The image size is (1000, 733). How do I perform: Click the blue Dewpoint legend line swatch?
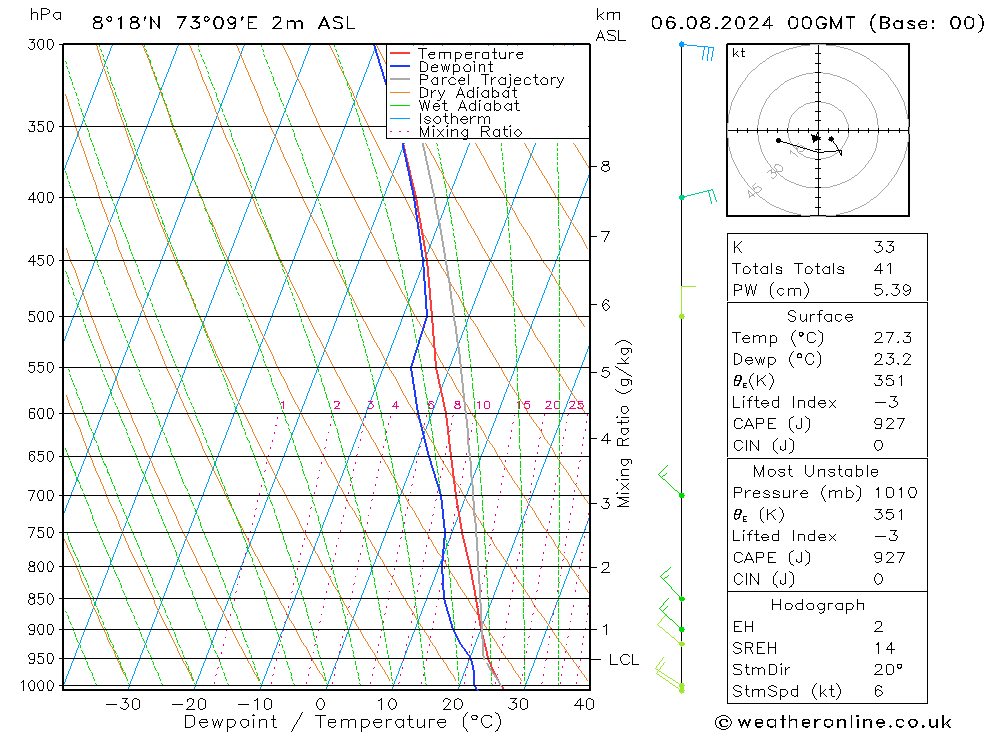400,66
